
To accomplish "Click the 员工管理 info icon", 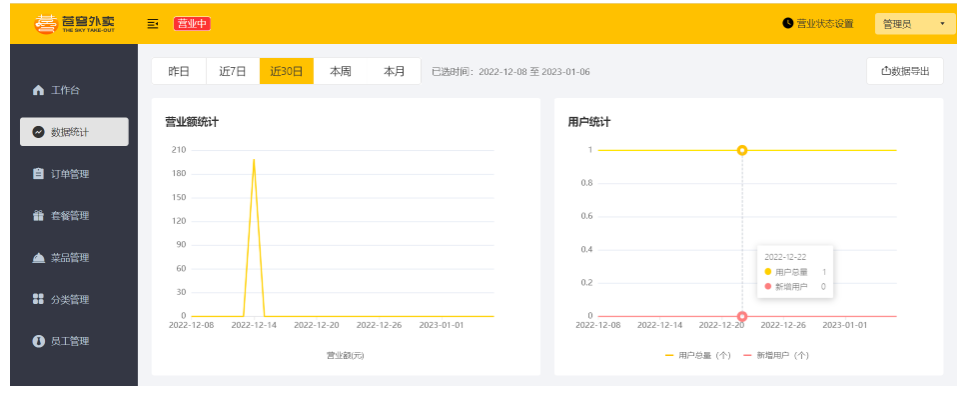I will [38, 341].
